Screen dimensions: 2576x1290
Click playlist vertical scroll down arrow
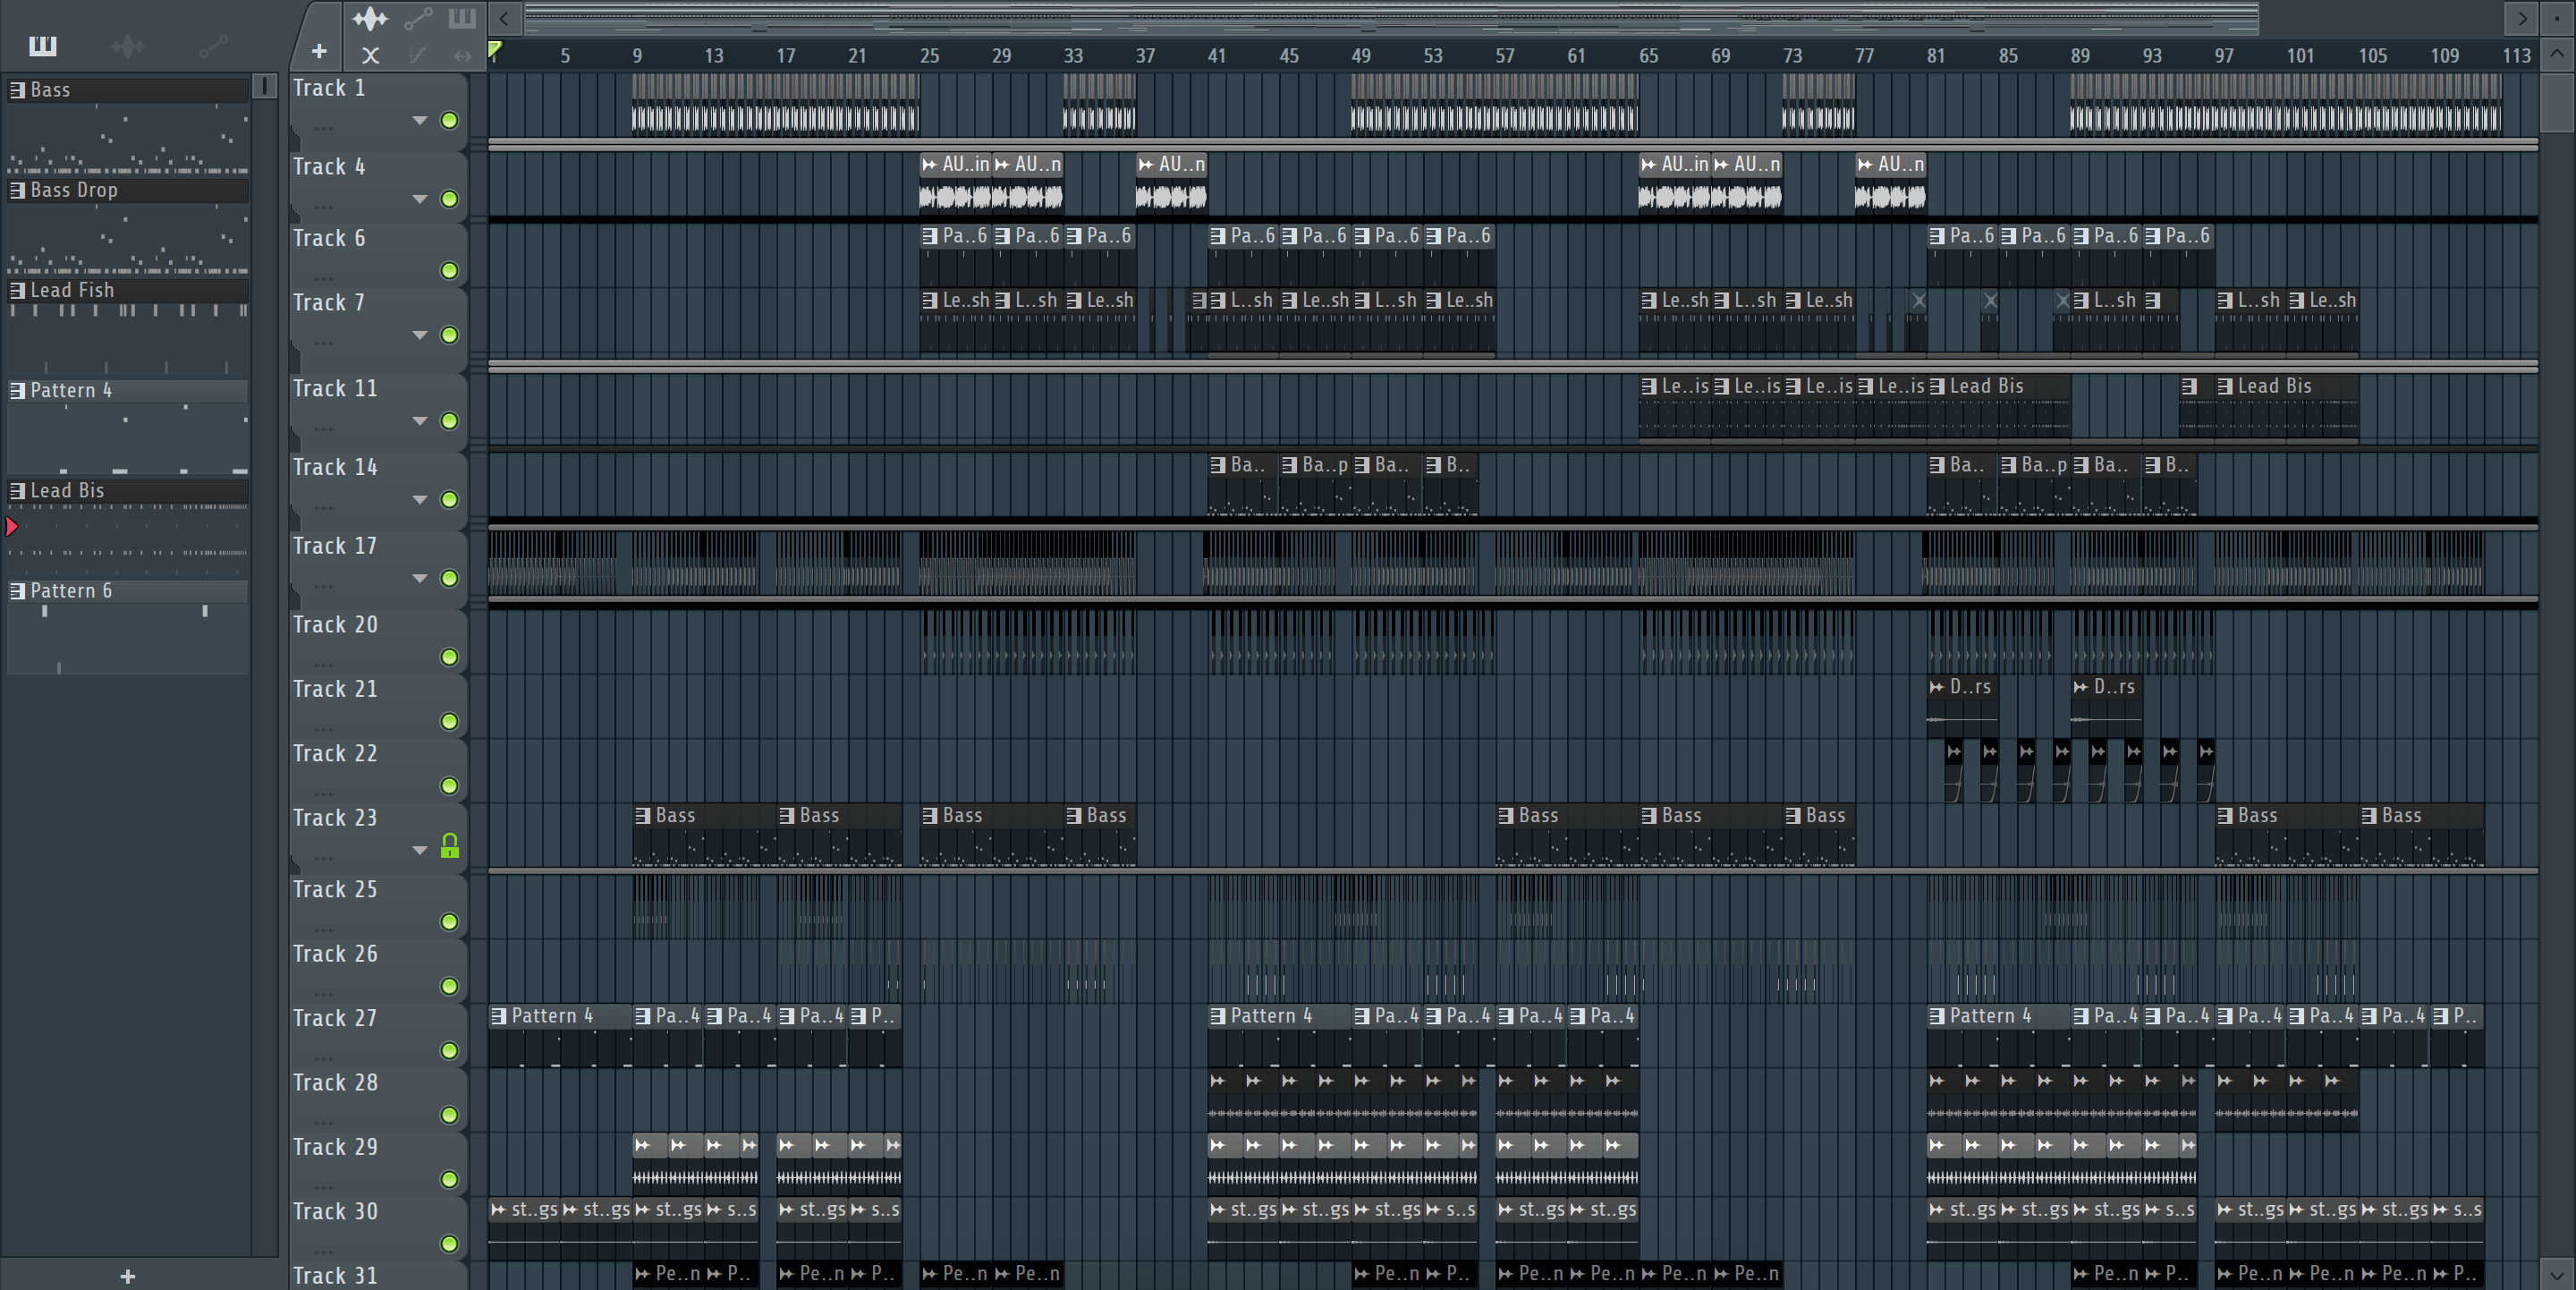tap(2557, 1275)
